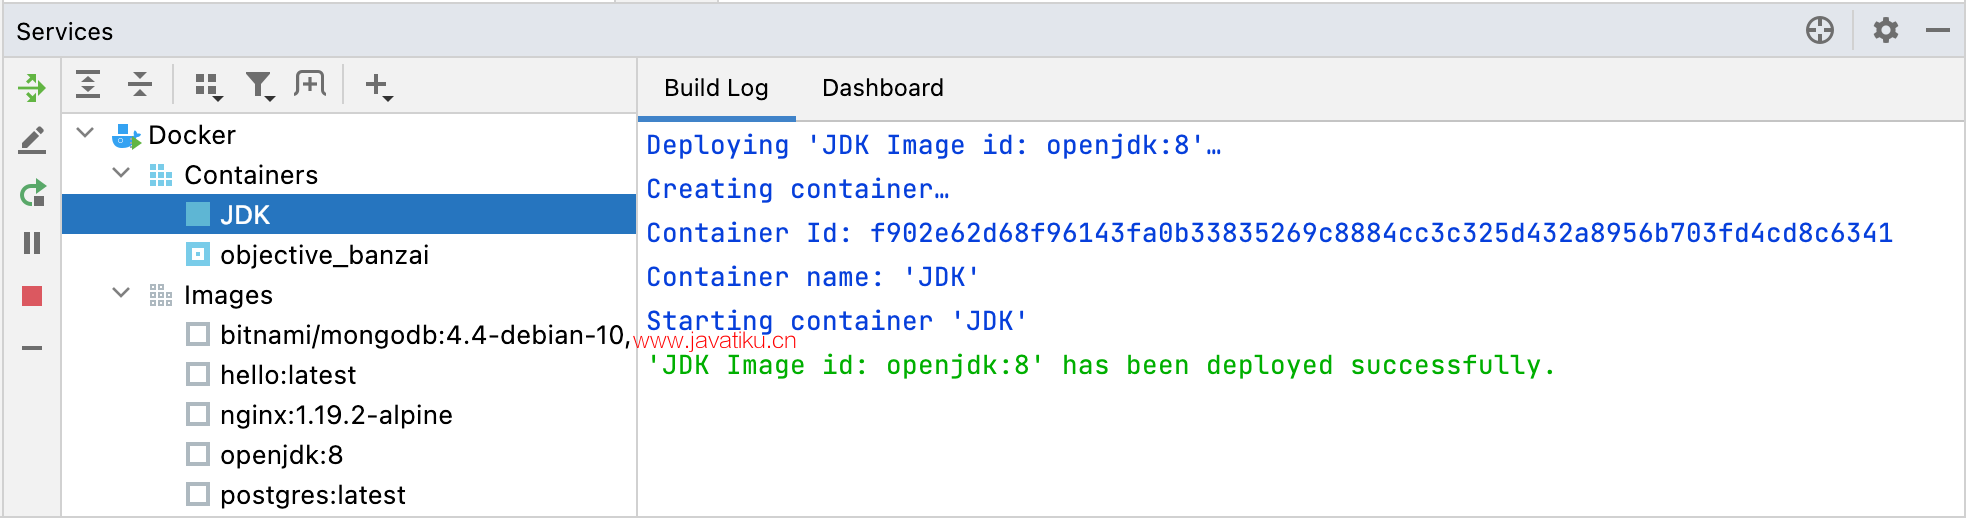Click the crosshair locate icon in header
Screen dimensions: 1966x518
(1820, 30)
